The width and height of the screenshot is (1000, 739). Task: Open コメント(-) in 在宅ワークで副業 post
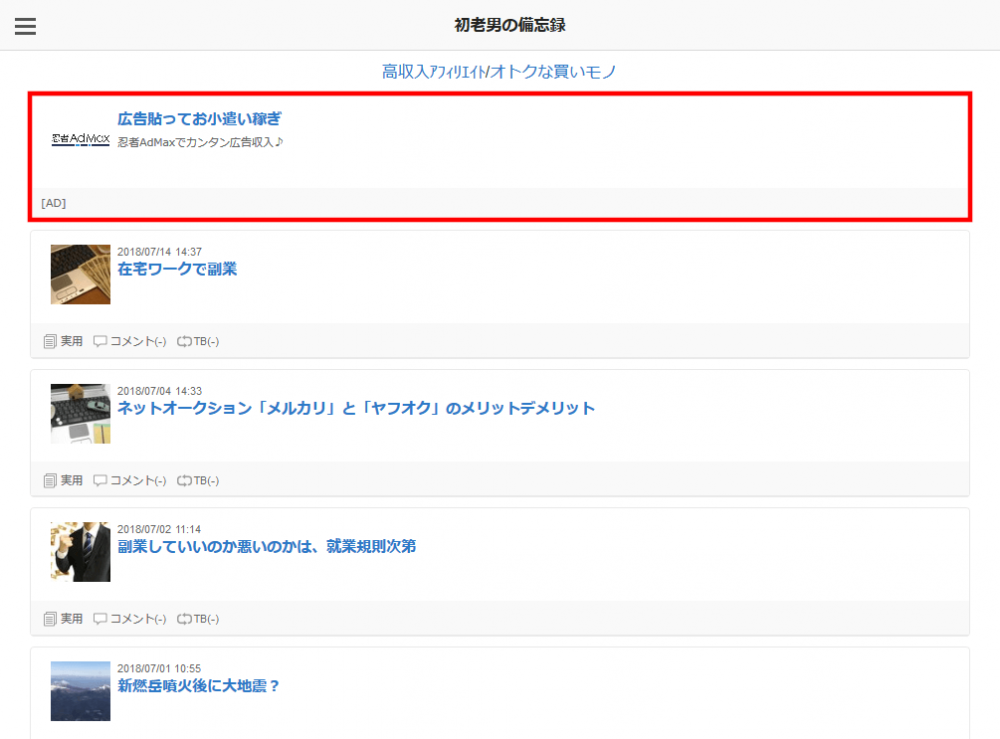tap(138, 342)
